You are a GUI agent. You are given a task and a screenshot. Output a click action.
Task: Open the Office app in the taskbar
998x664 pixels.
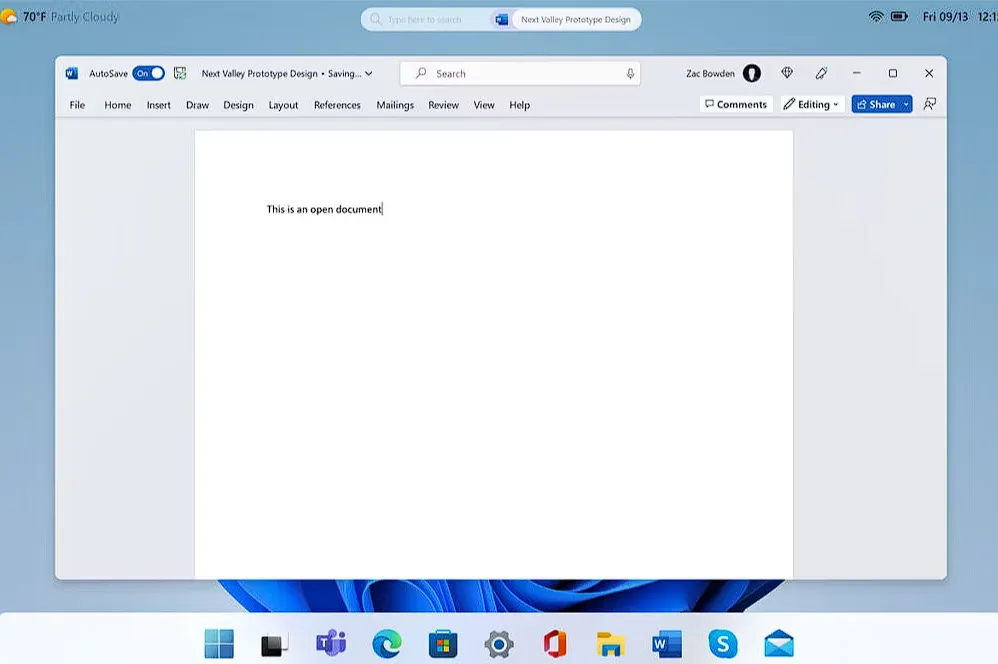(x=555, y=643)
